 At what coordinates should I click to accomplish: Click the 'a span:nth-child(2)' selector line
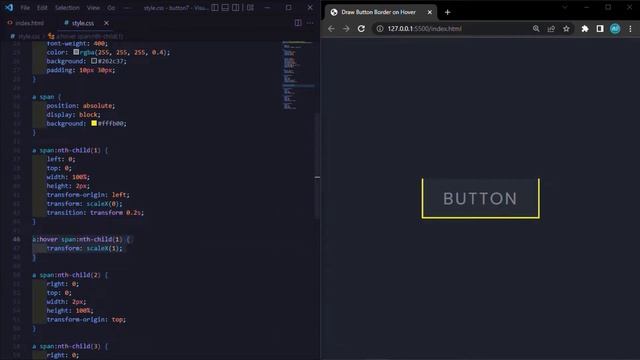click(70, 275)
